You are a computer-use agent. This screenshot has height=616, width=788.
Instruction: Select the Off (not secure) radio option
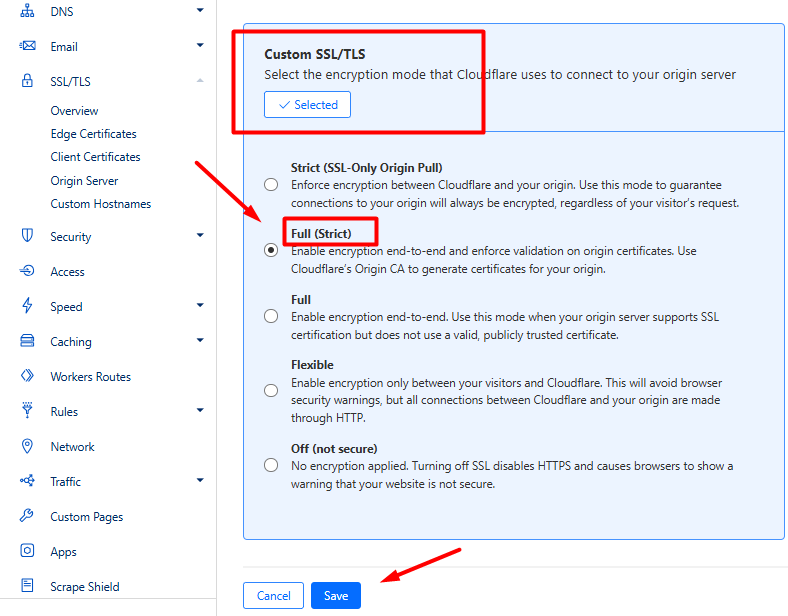click(x=271, y=465)
